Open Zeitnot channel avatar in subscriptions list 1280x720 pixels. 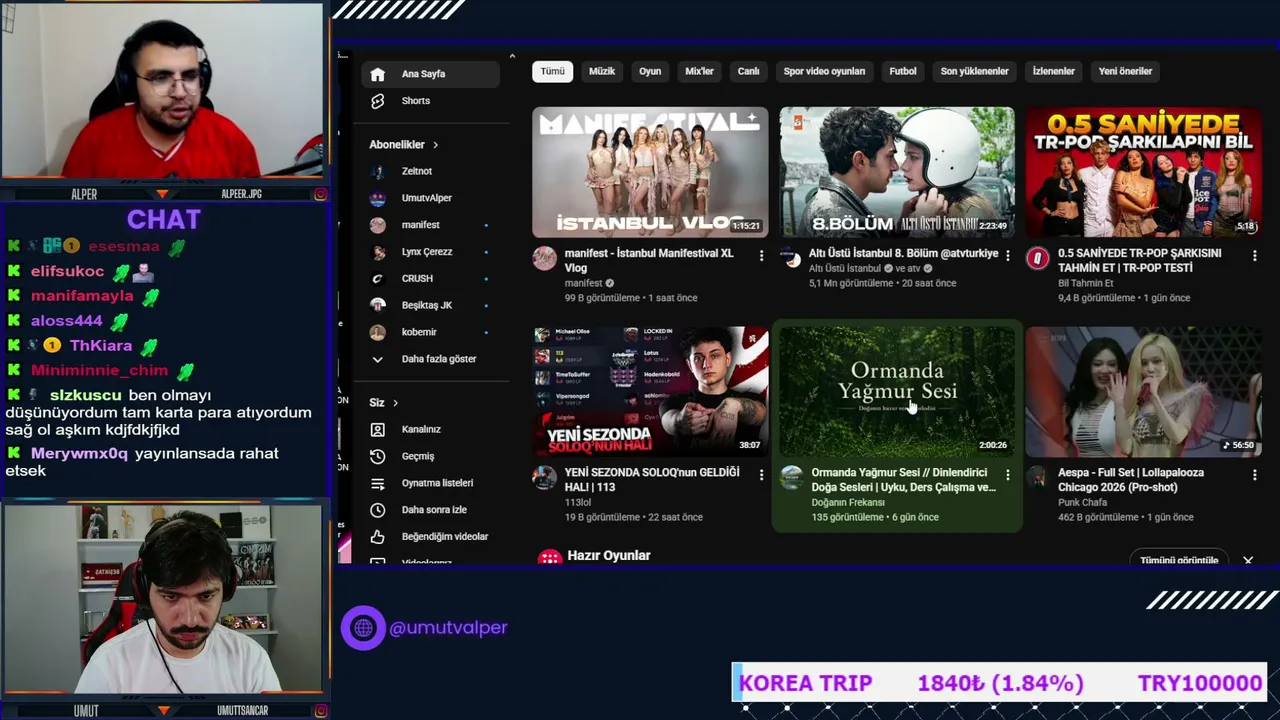[377, 171]
